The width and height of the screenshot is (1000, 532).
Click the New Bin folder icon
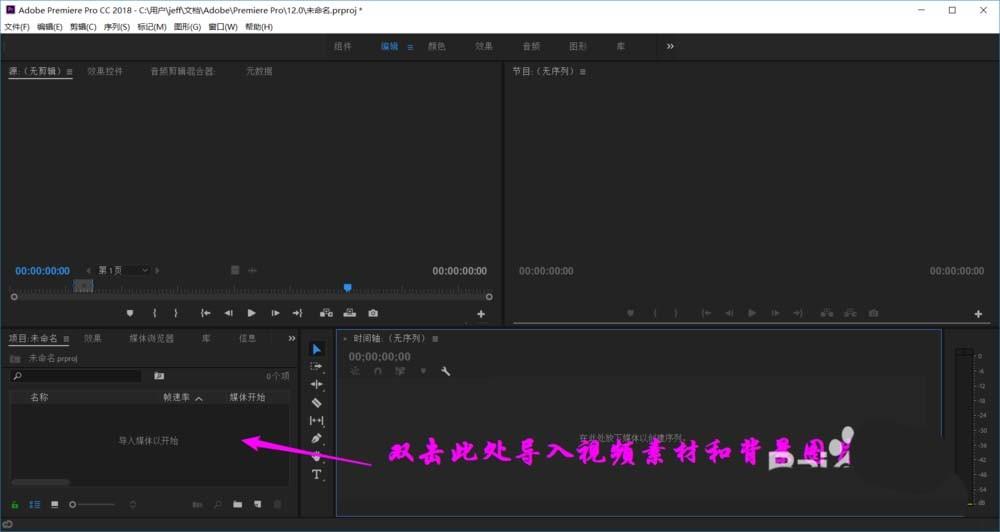click(x=237, y=505)
